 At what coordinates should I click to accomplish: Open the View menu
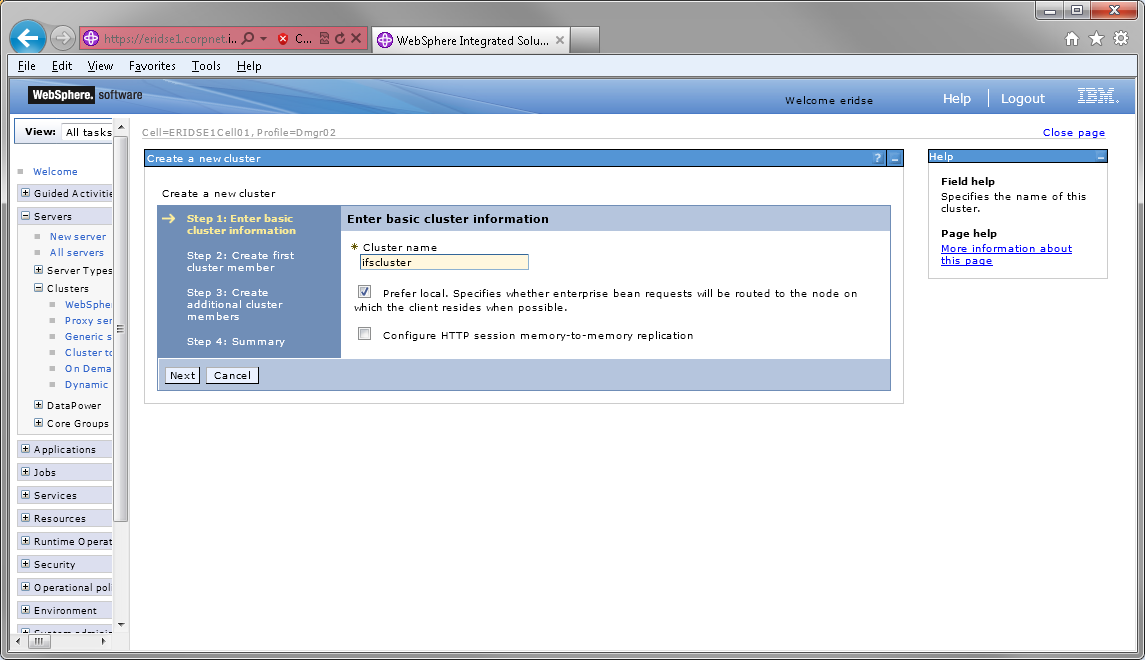point(100,66)
